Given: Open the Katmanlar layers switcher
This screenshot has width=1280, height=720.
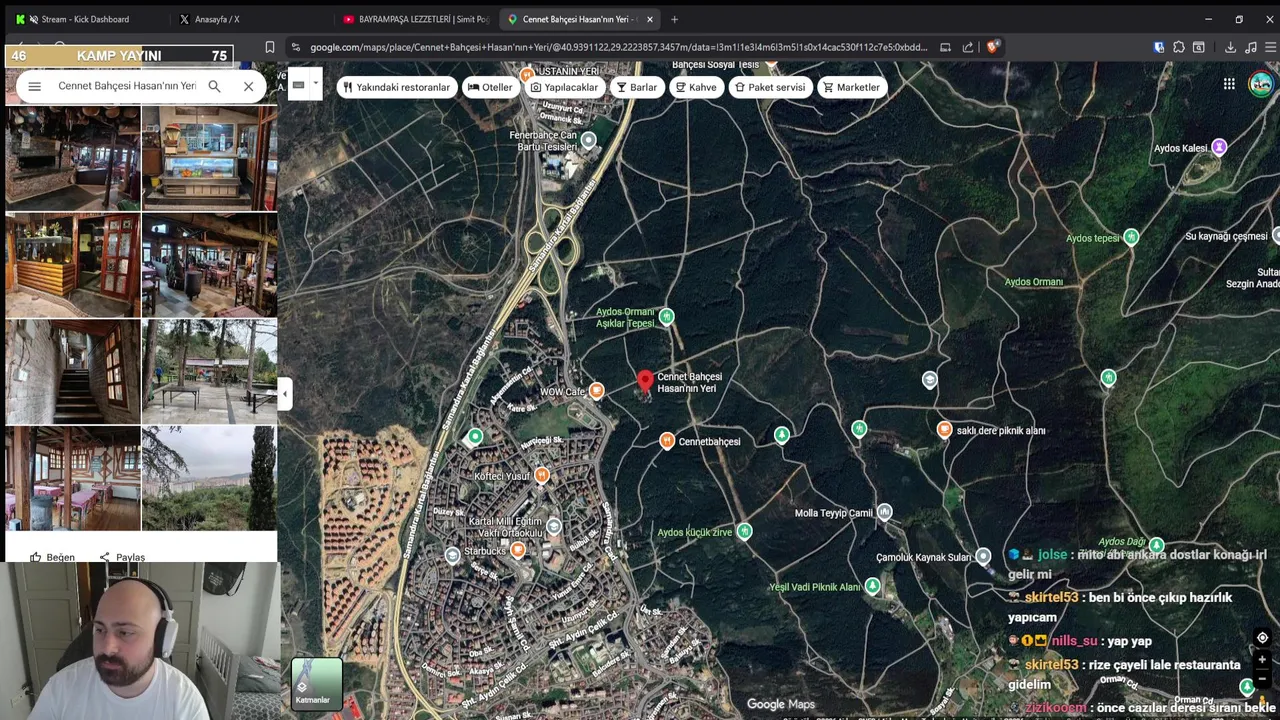Looking at the screenshot, I should pyautogui.click(x=317, y=683).
